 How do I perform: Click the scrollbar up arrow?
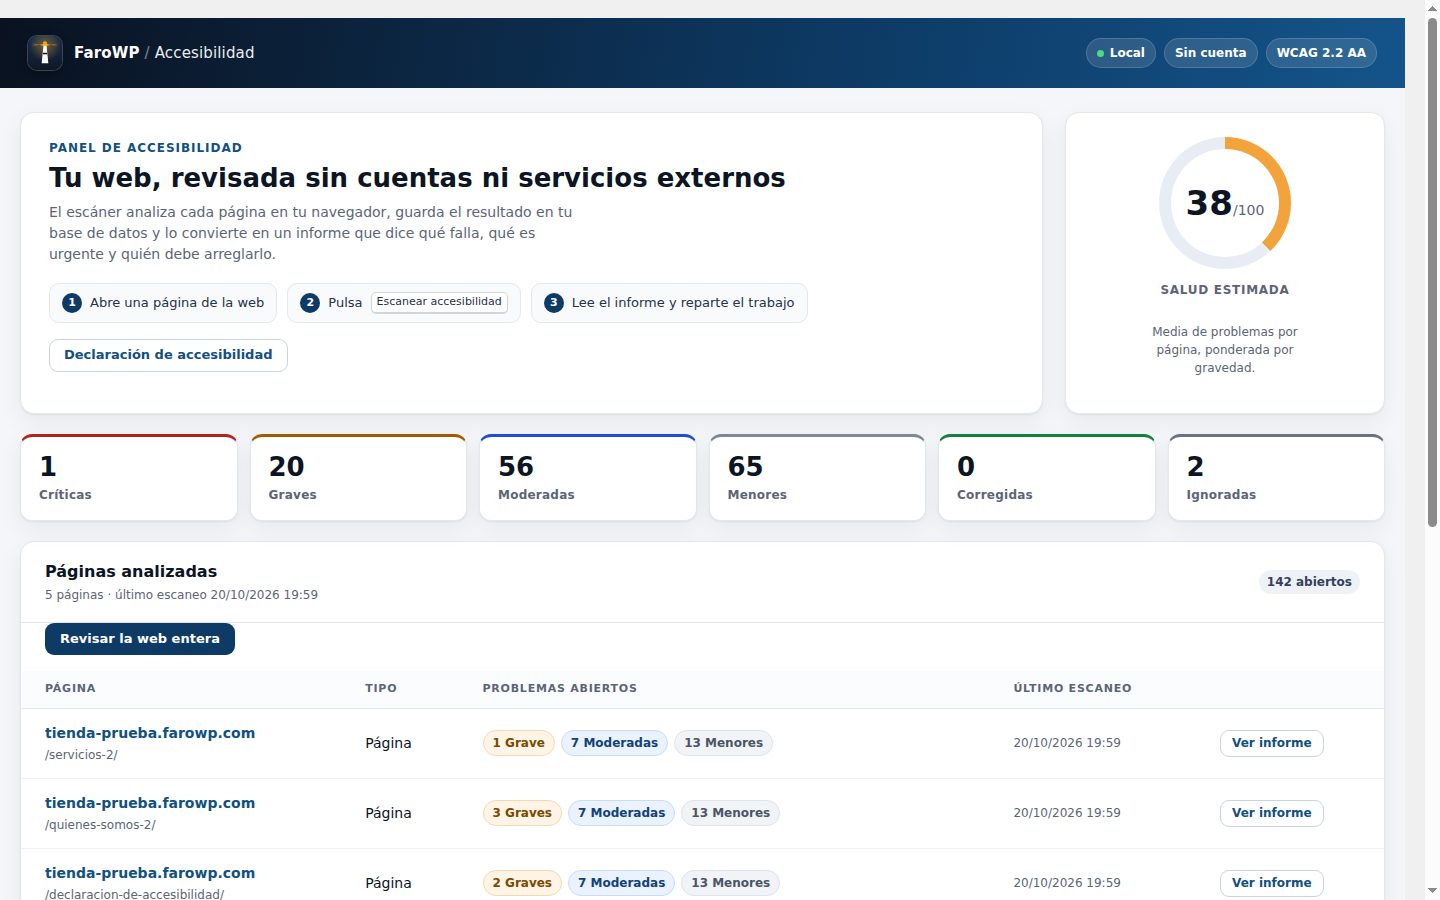point(1432,7)
